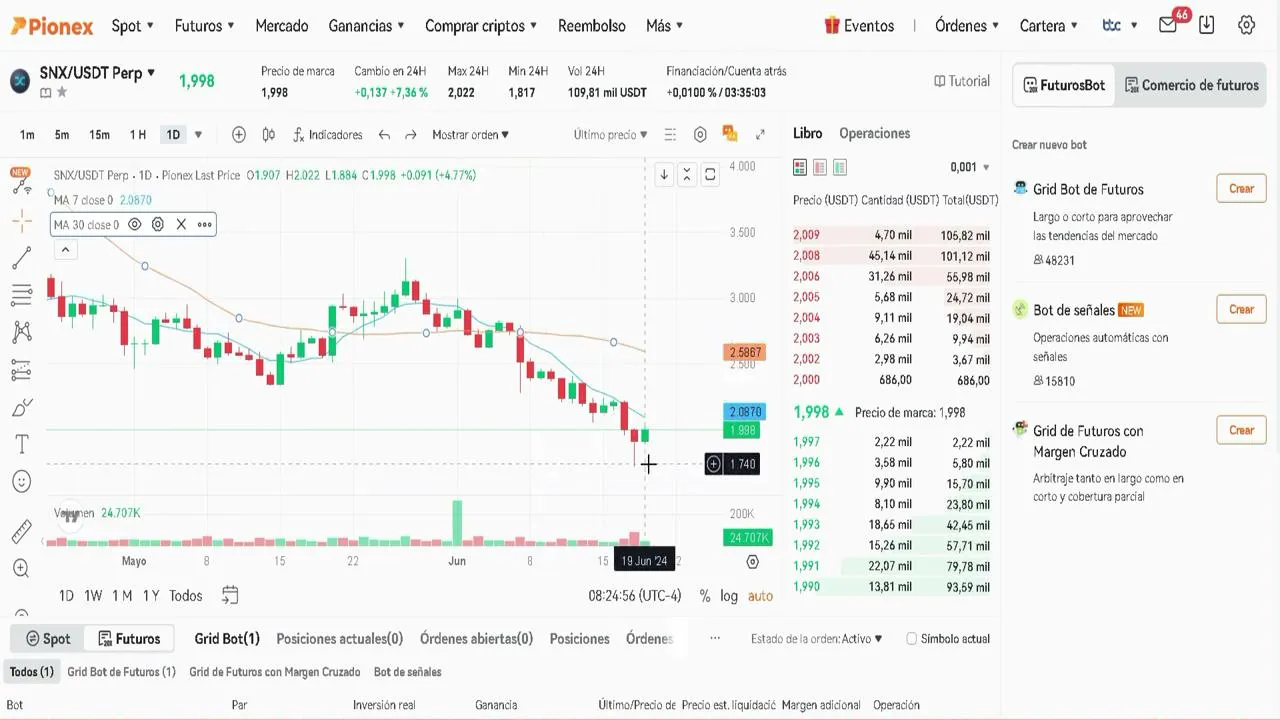Toggle MA 30 indicator visibility
The width and height of the screenshot is (1280, 720).
[x=134, y=225]
